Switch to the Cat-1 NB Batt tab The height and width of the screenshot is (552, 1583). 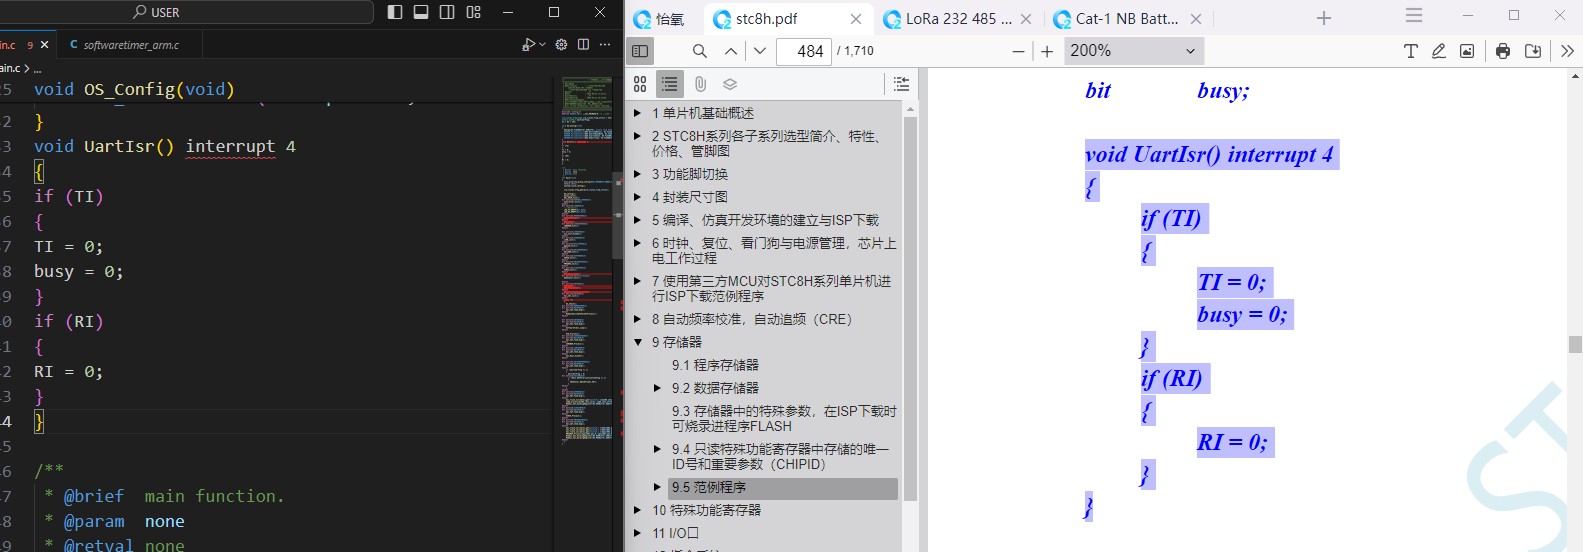point(1127,19)
